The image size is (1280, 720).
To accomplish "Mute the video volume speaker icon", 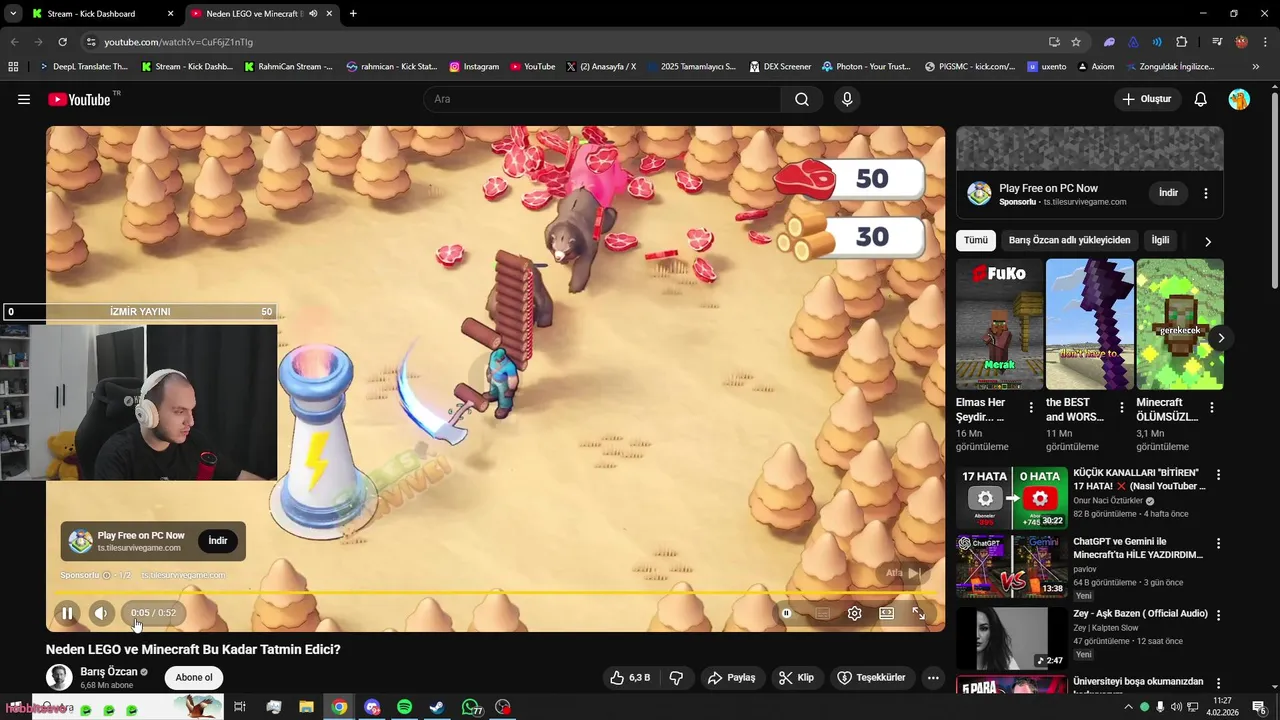I will (101, 613).
